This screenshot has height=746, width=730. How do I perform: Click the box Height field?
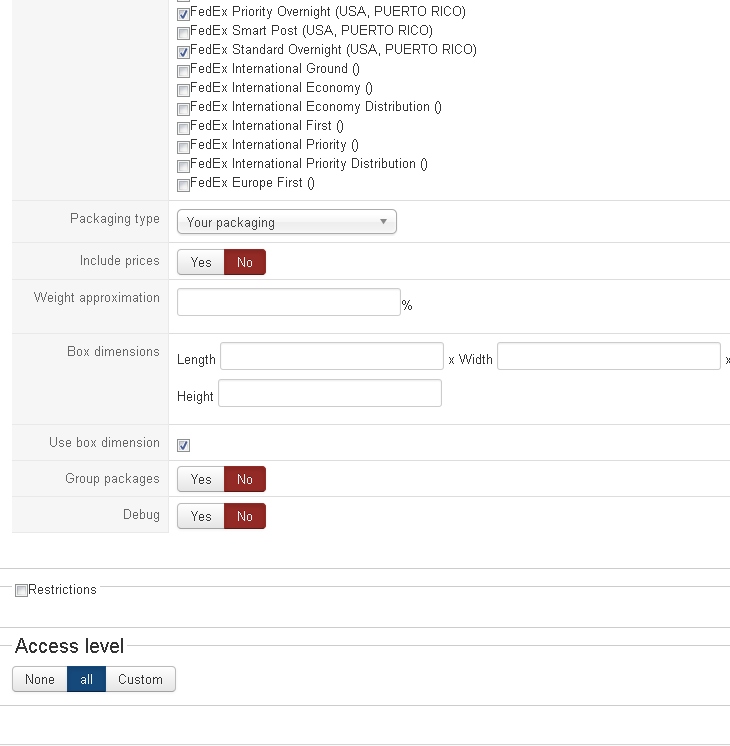click(329, 394)
